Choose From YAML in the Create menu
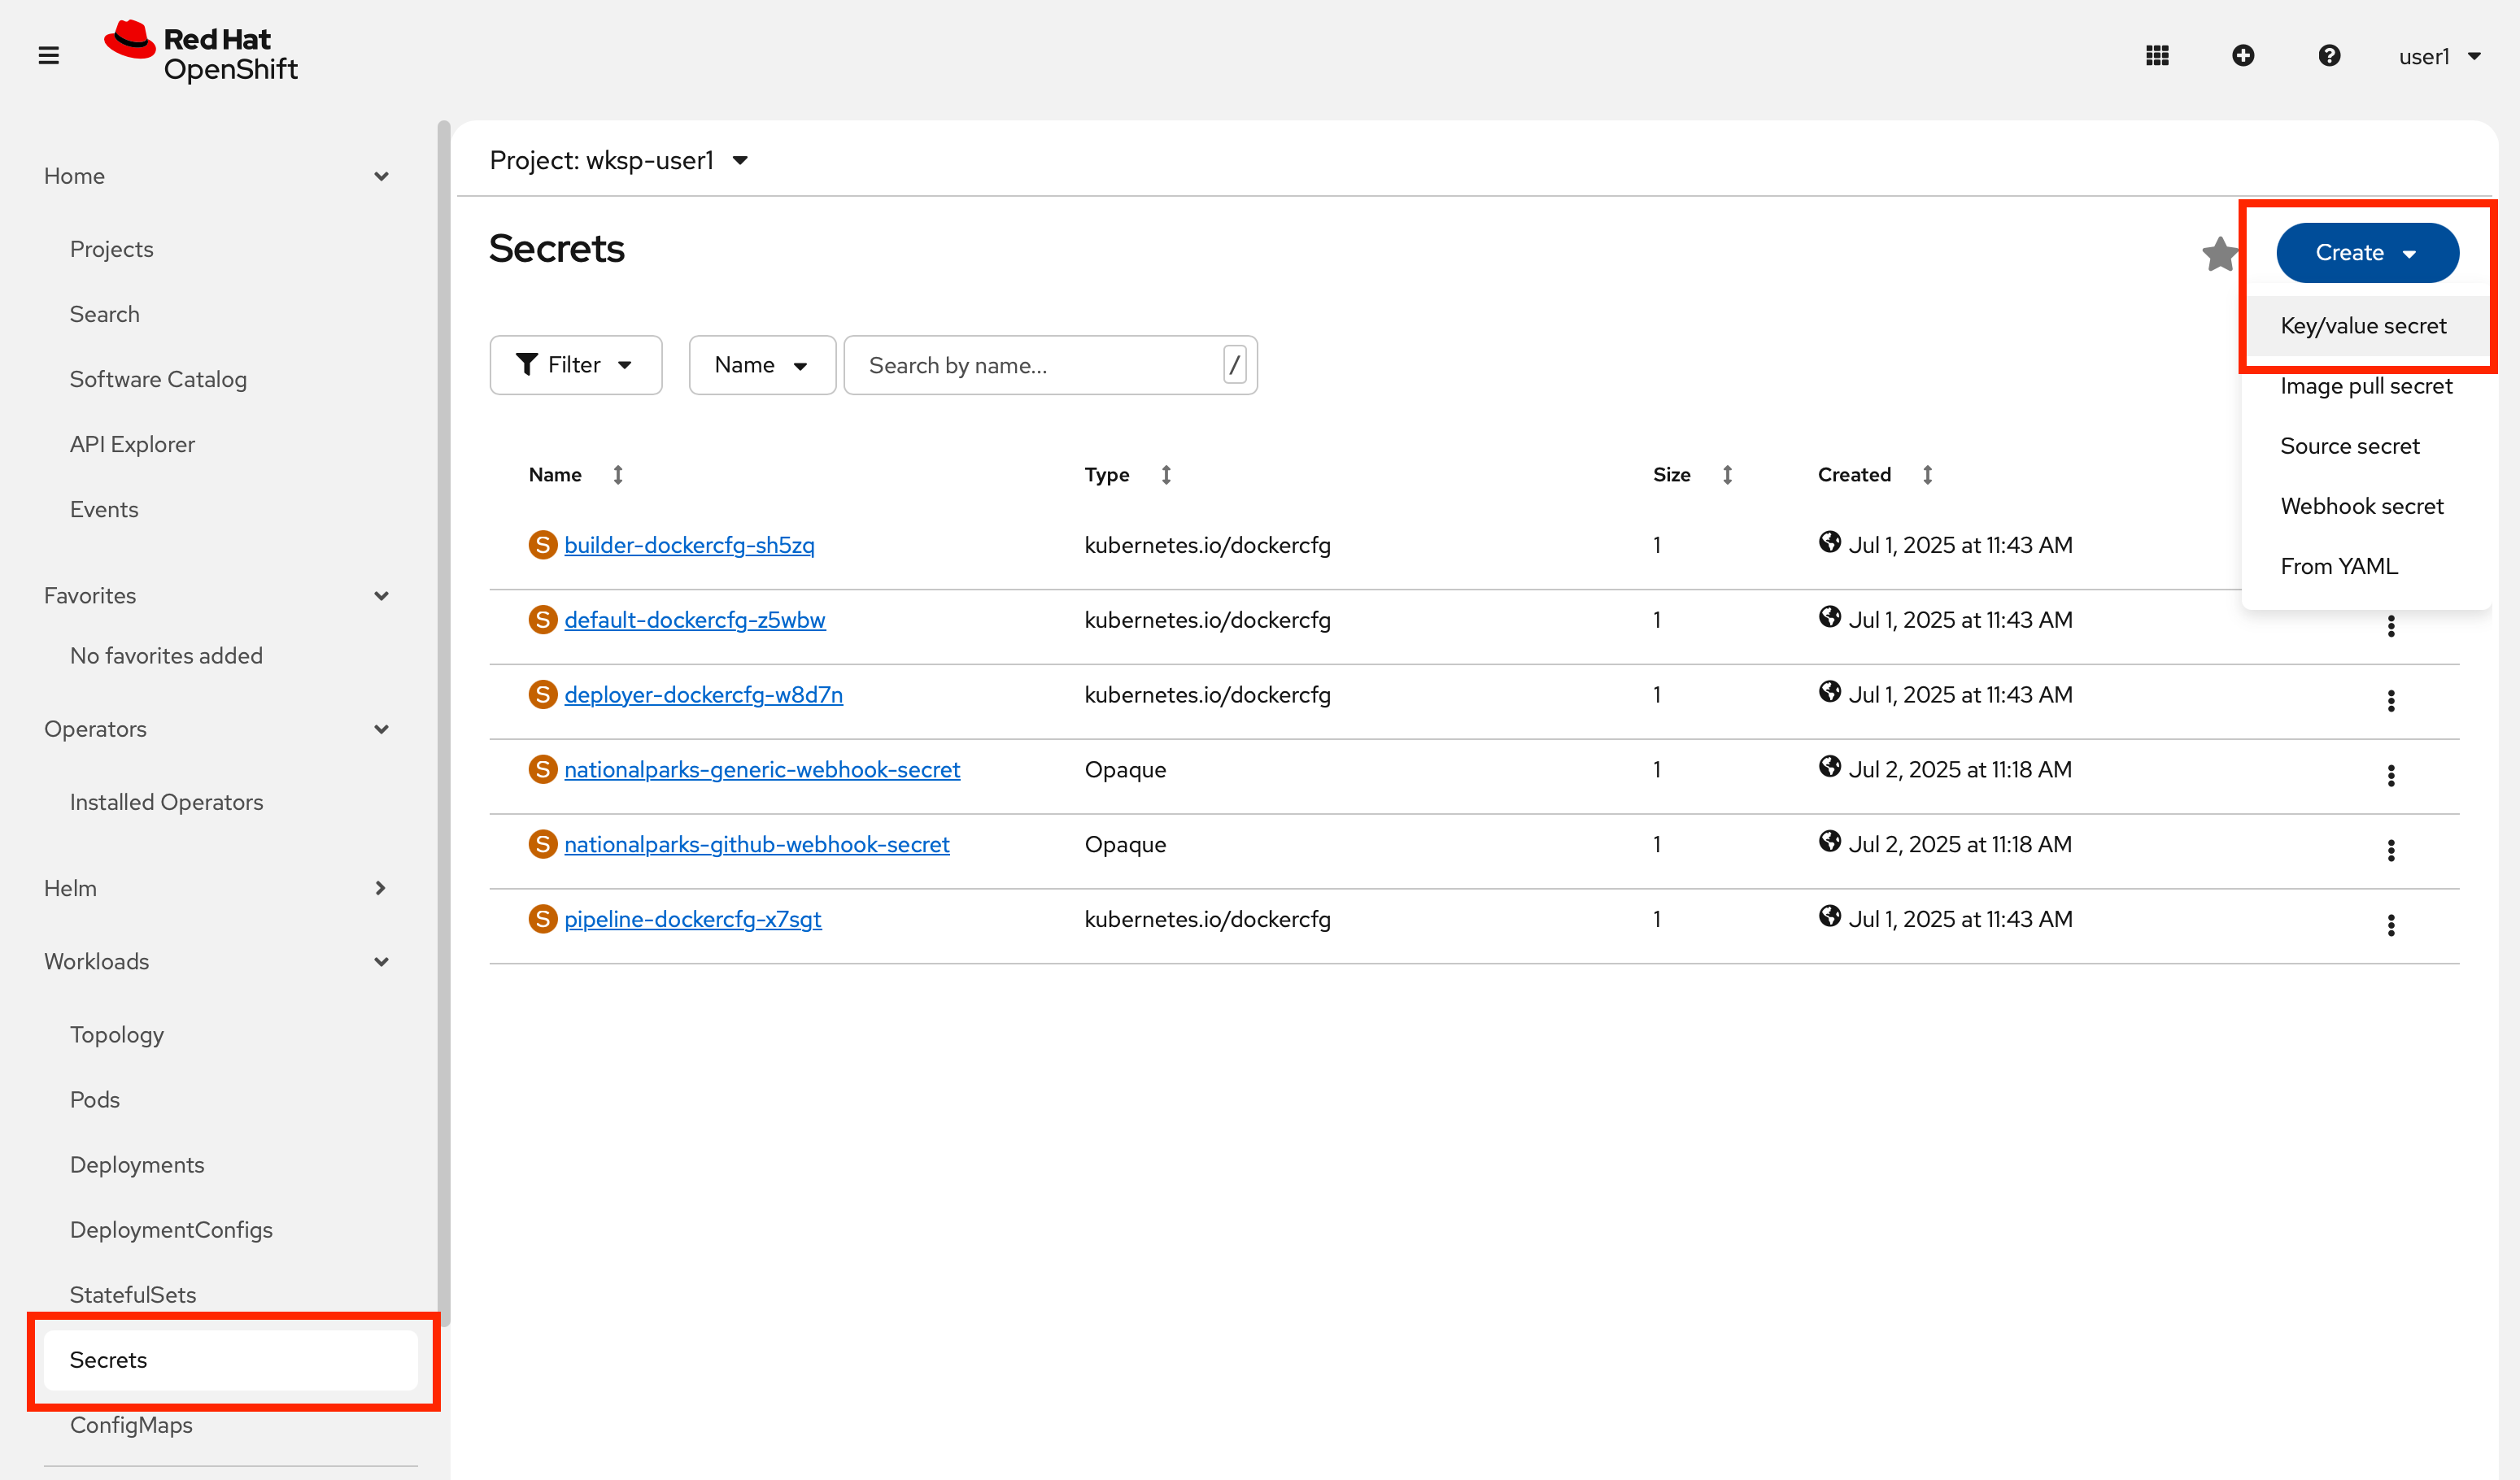2520x1480 pixels. pyautogui.click(x=2338, y=566)
